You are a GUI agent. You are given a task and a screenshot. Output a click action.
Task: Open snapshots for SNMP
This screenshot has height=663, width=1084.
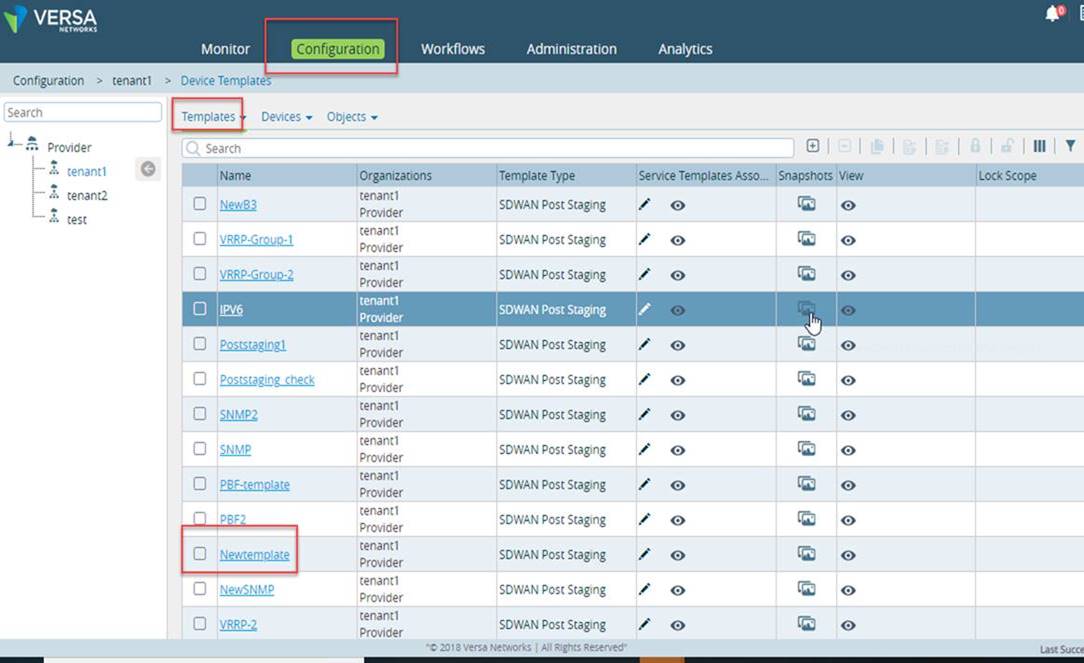(806, 448)
